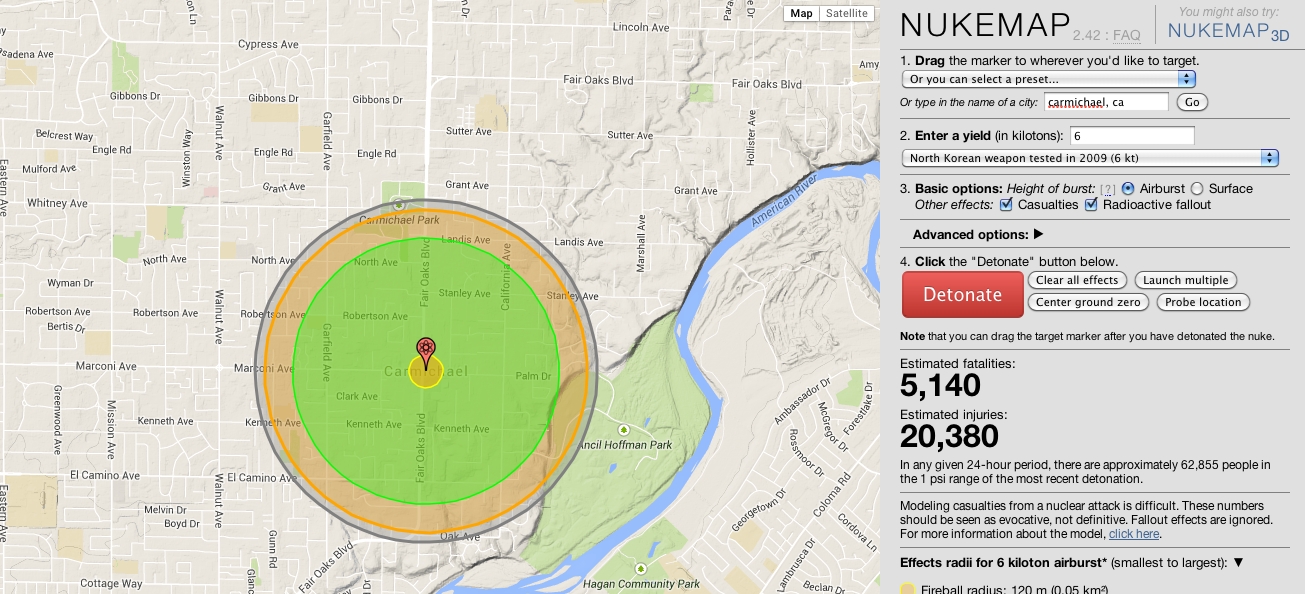The image size is (1305, 594).
Task: Click the "Wyman Dr" street label
Action: (x=70, y=283)
